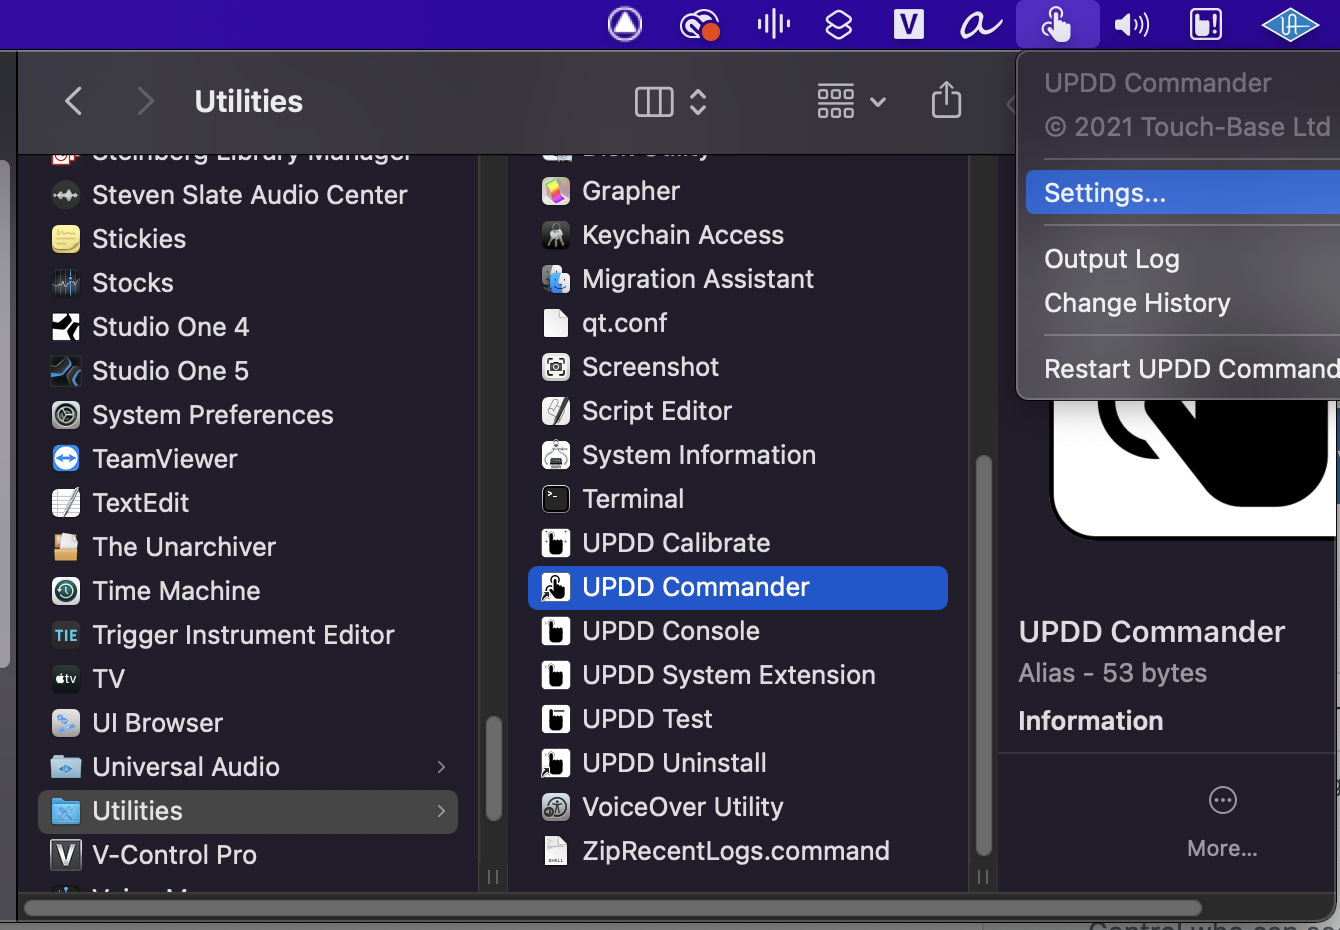Open the audio waveform menu bar icon
This screenshot has width=1340, height=930.
774,23
